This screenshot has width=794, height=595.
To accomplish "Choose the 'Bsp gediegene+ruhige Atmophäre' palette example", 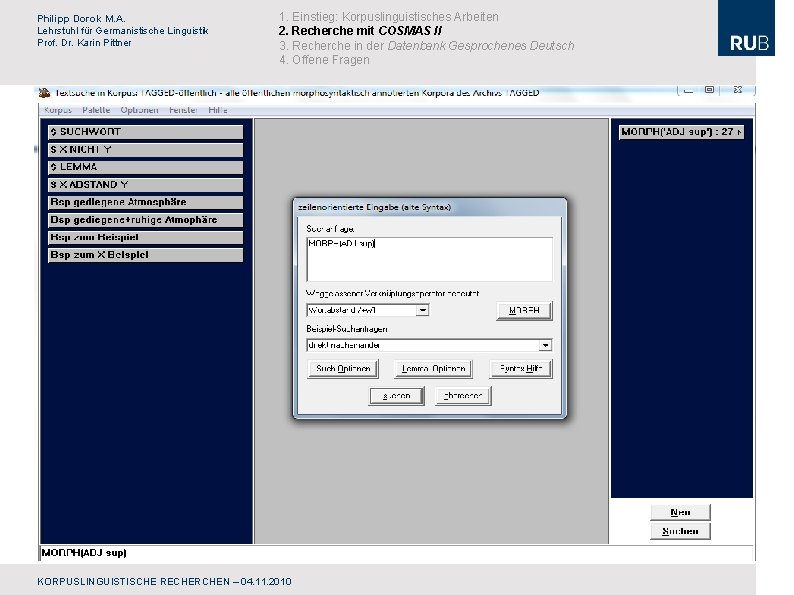I will point(145,220).
